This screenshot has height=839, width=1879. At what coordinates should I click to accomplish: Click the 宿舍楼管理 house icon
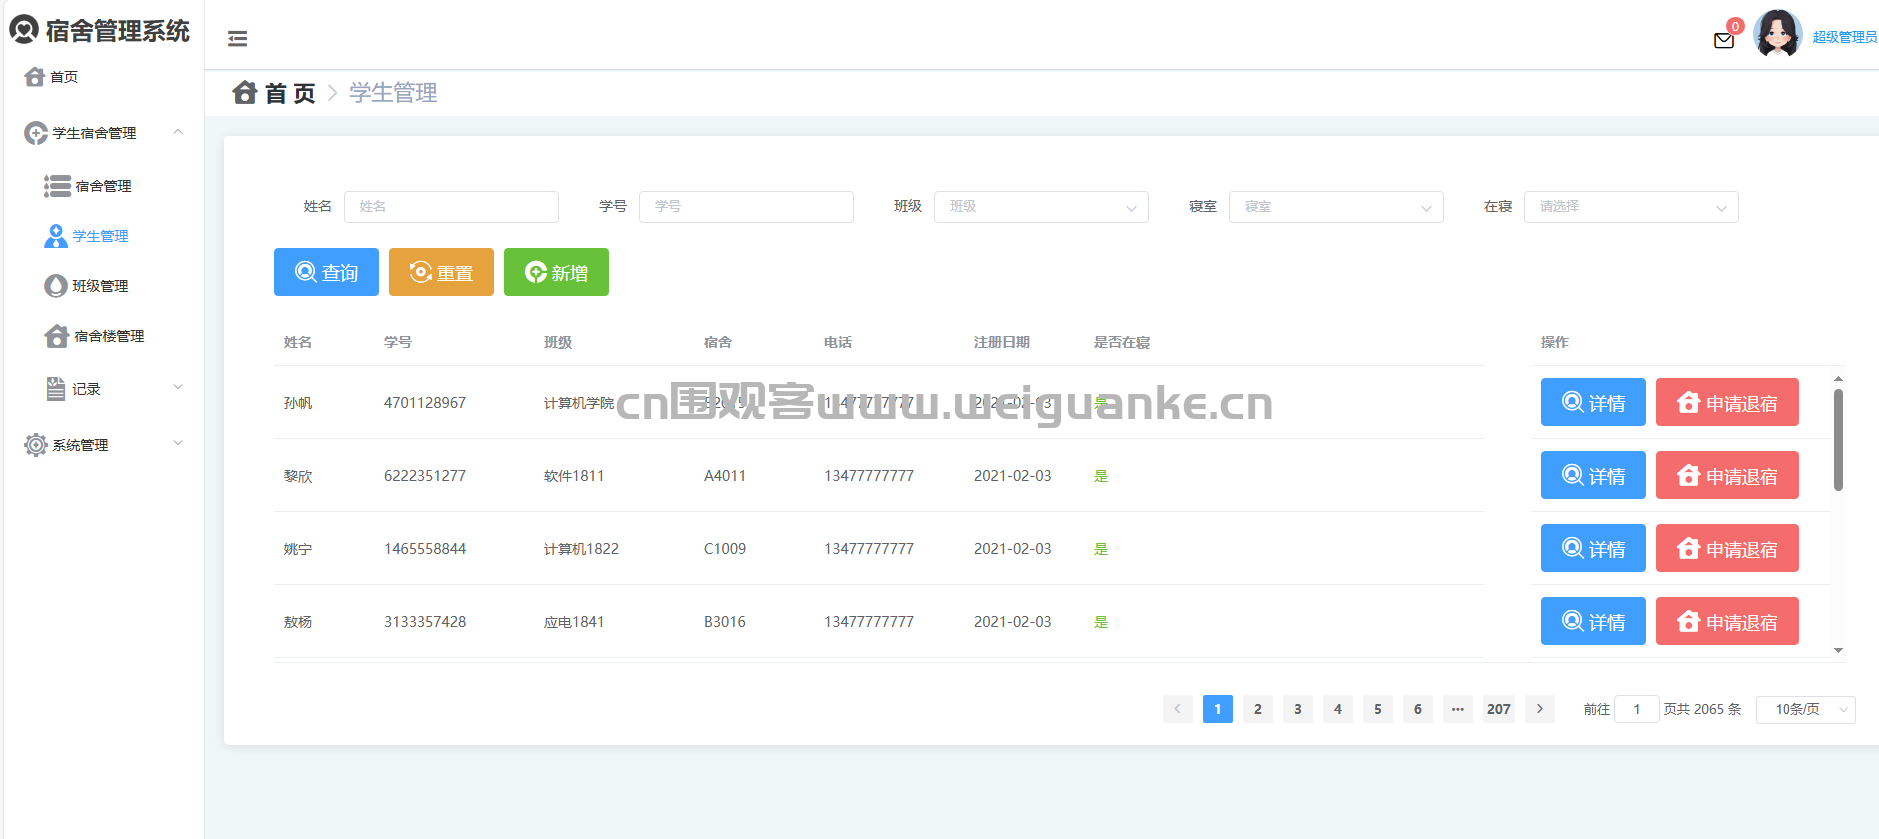pyautogui.click(x=57, y=336)
